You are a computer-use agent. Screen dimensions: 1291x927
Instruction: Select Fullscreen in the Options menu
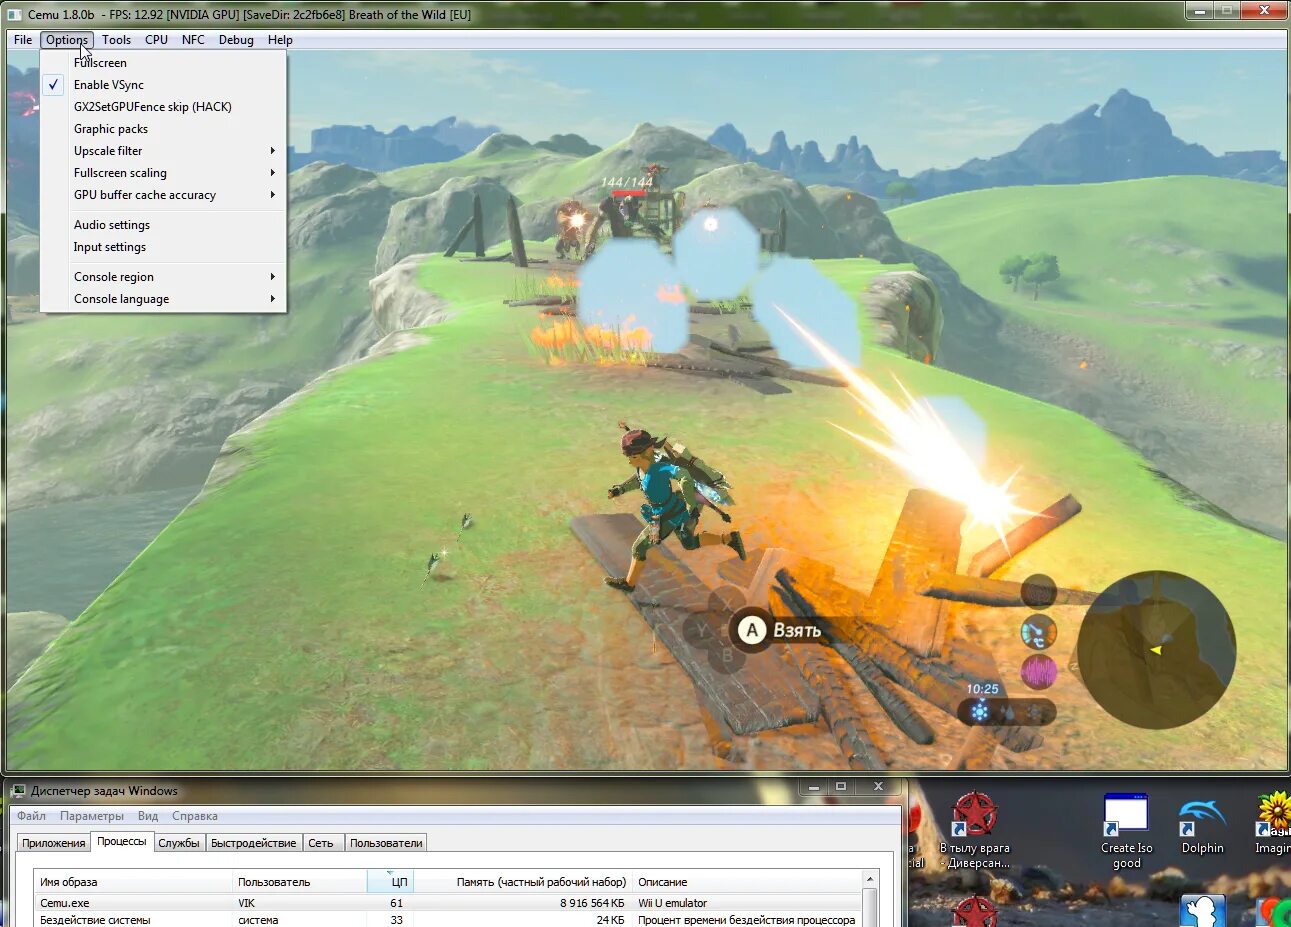click(163, 63)
